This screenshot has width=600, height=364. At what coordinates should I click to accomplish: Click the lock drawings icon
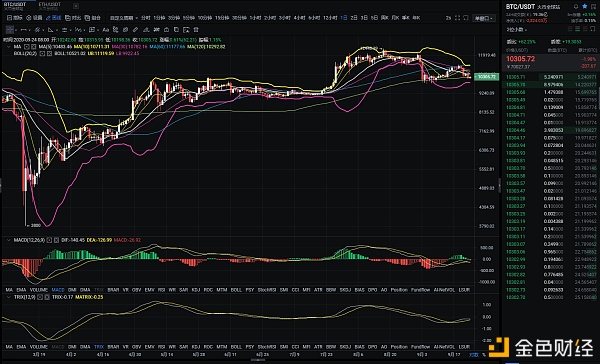click(166, 29)
